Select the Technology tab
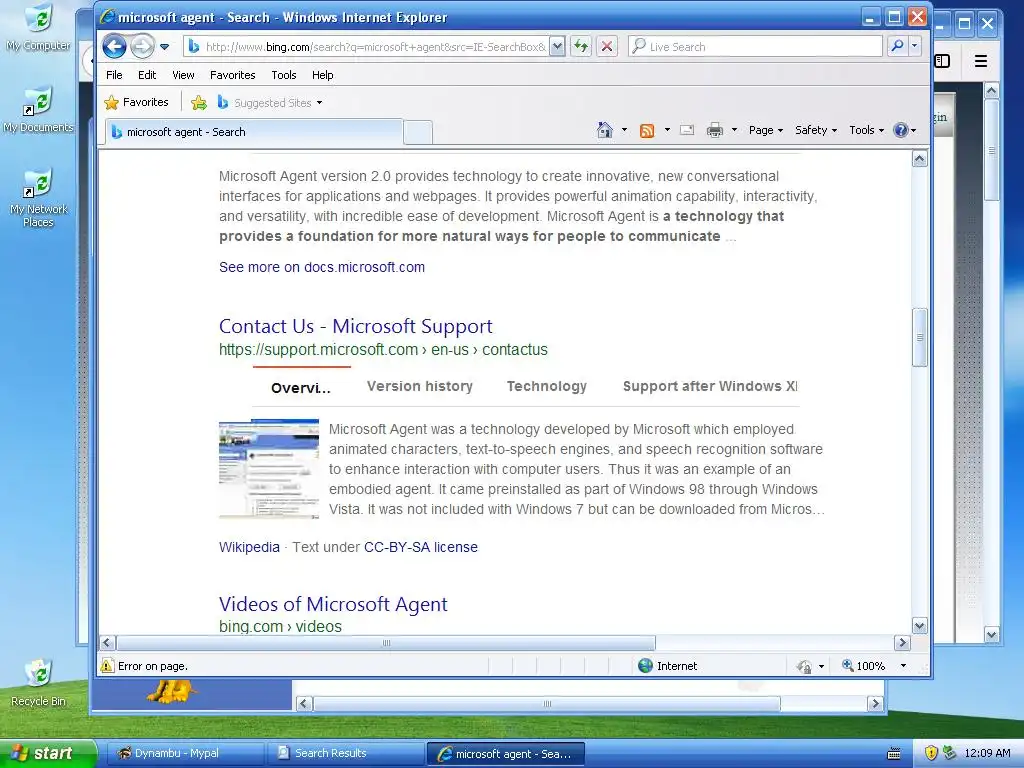This screenshot has height=768, width=1024. click(x=547, y=387)
